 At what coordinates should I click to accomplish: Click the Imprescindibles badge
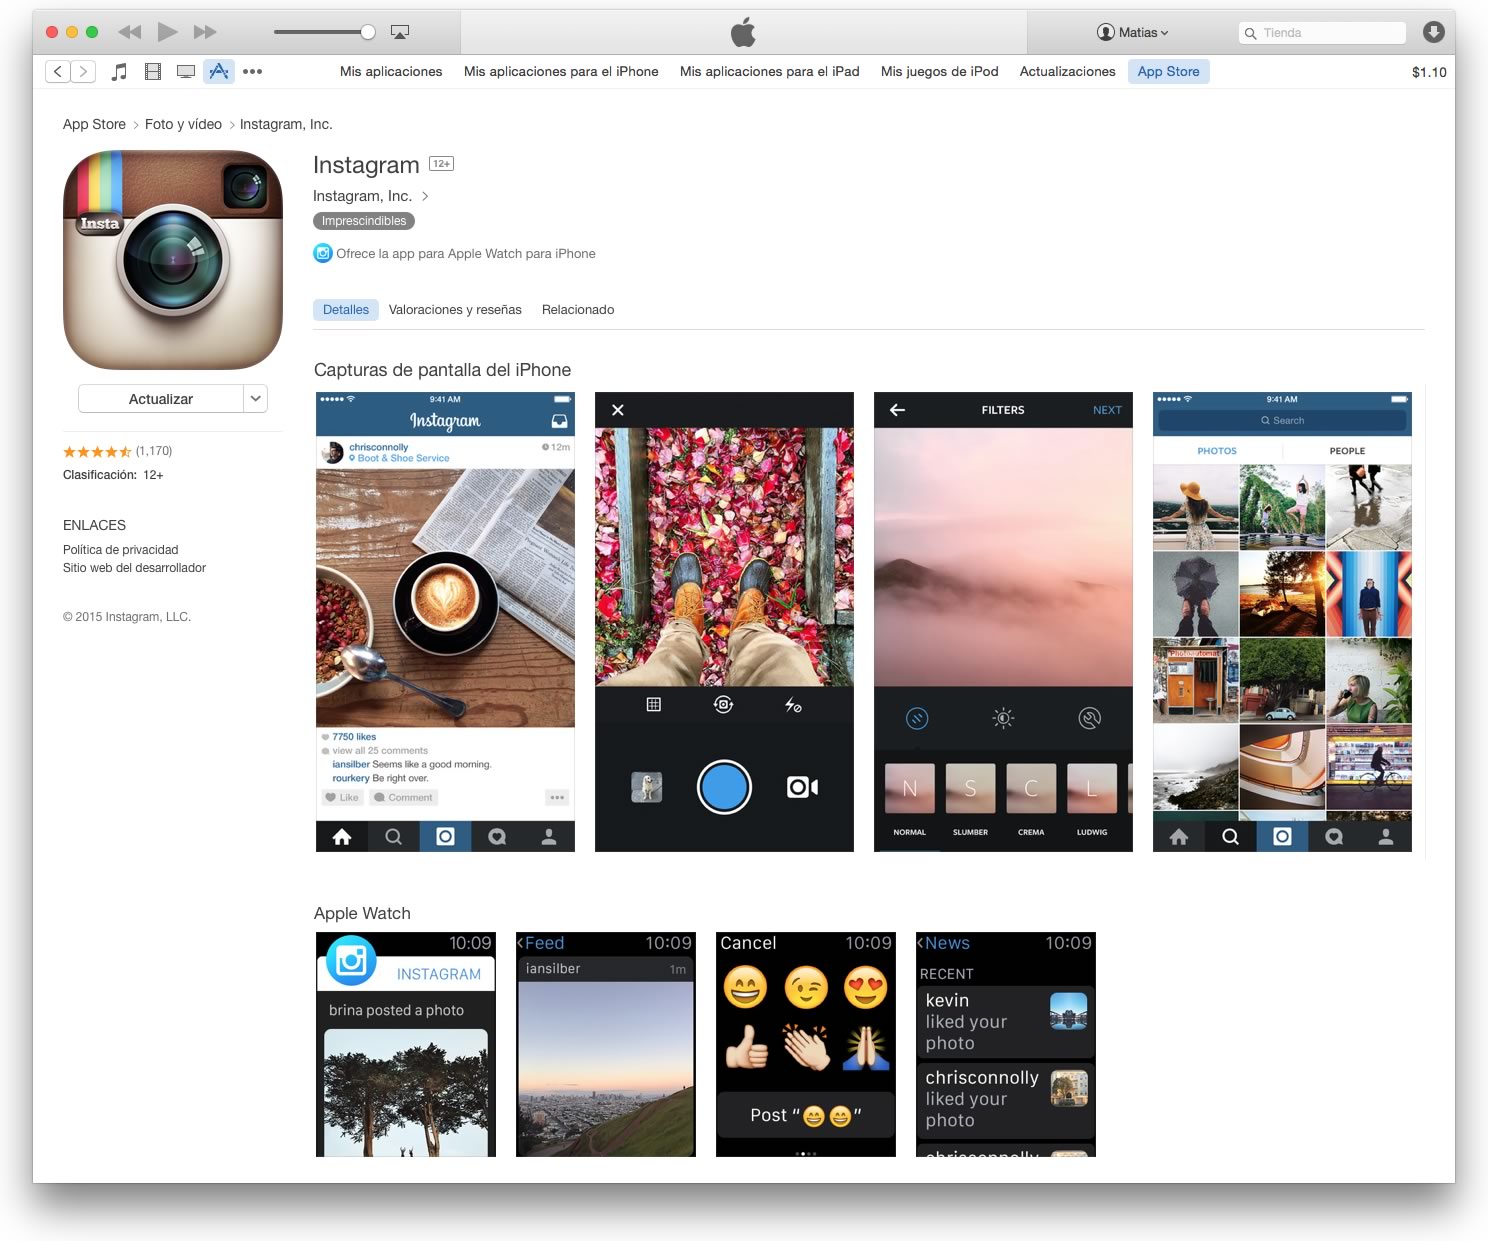364,221
